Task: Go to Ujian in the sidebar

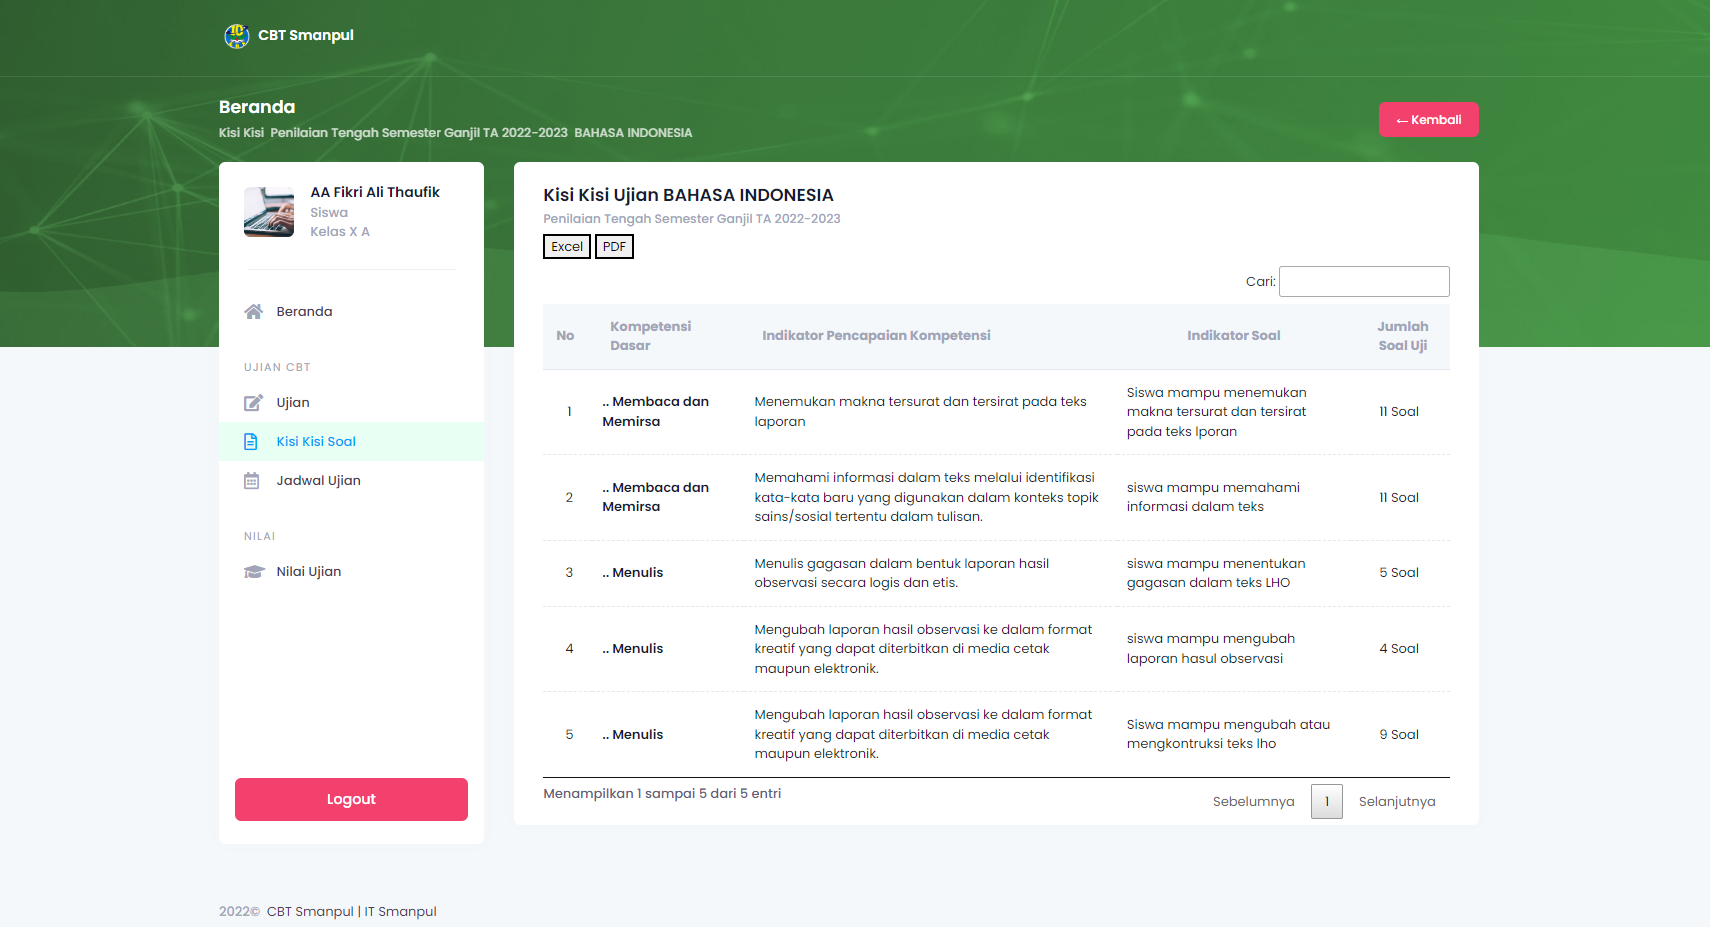Action: pyautogui.click(x=292, y=403)
